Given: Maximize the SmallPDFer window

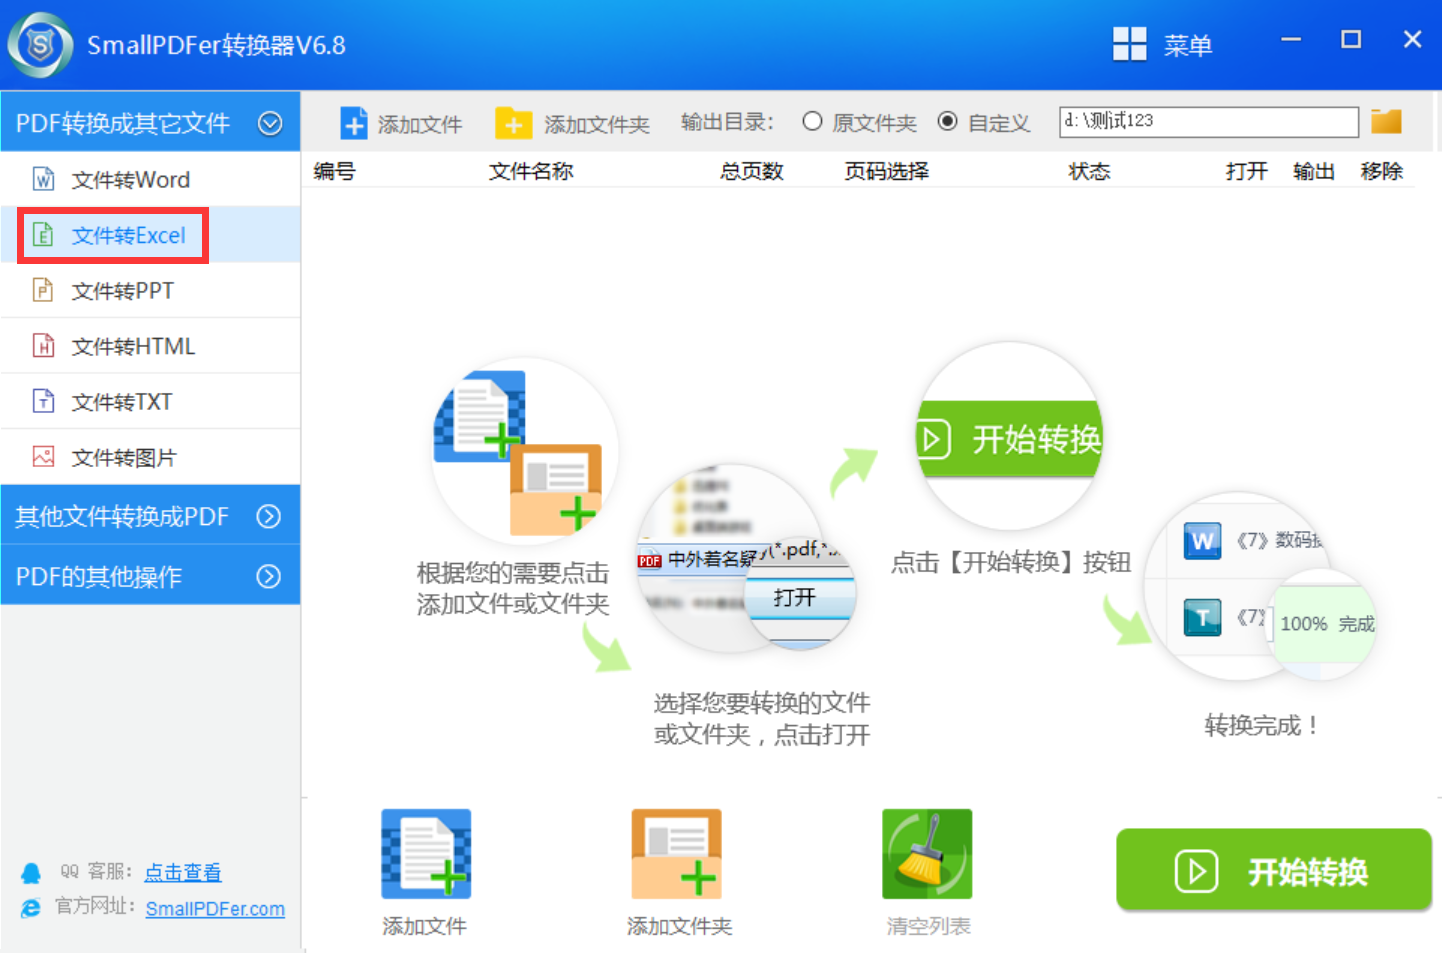Looking at the screenshot, I should tap(1351, 40).
